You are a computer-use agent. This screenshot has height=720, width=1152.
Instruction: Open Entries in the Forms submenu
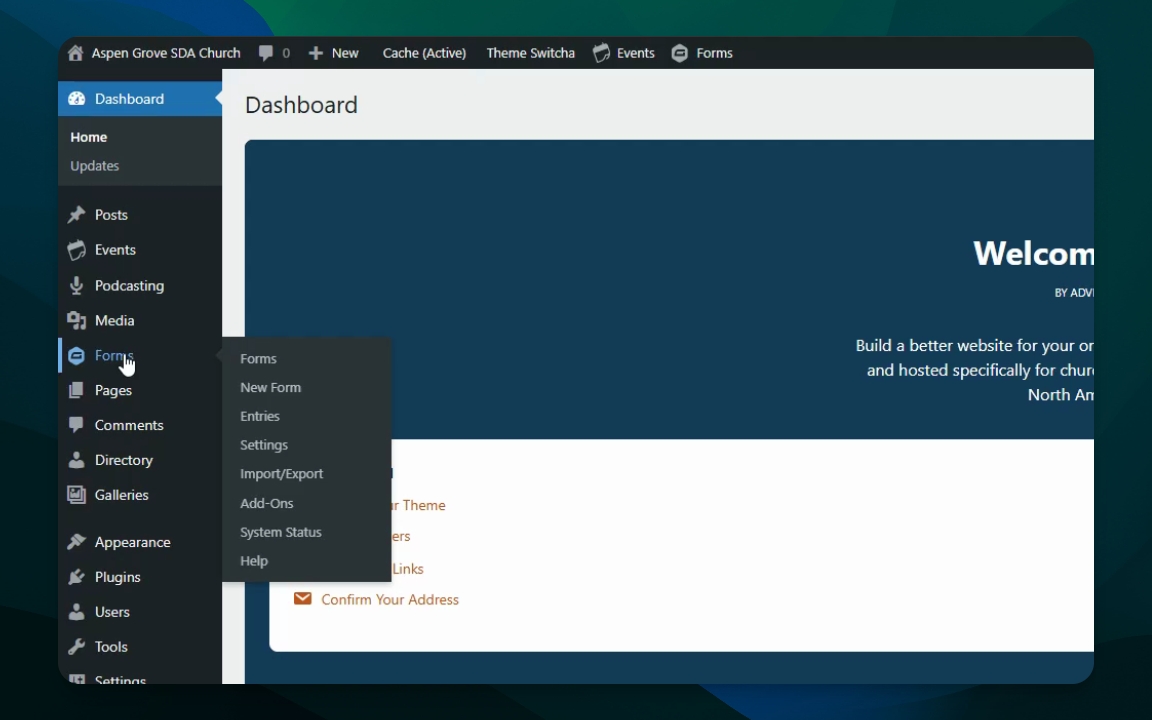(260, 416)
